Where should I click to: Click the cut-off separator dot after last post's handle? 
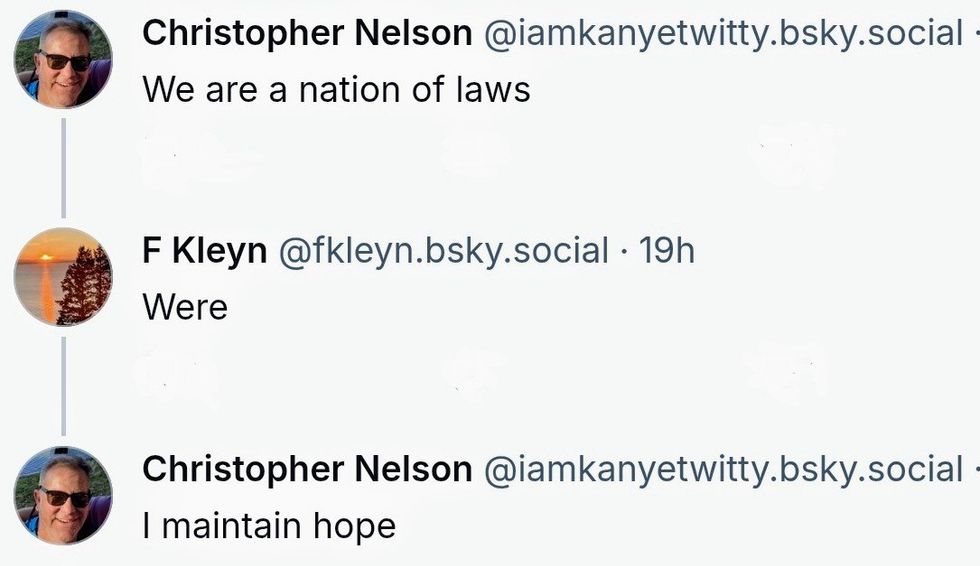(975, 469)
